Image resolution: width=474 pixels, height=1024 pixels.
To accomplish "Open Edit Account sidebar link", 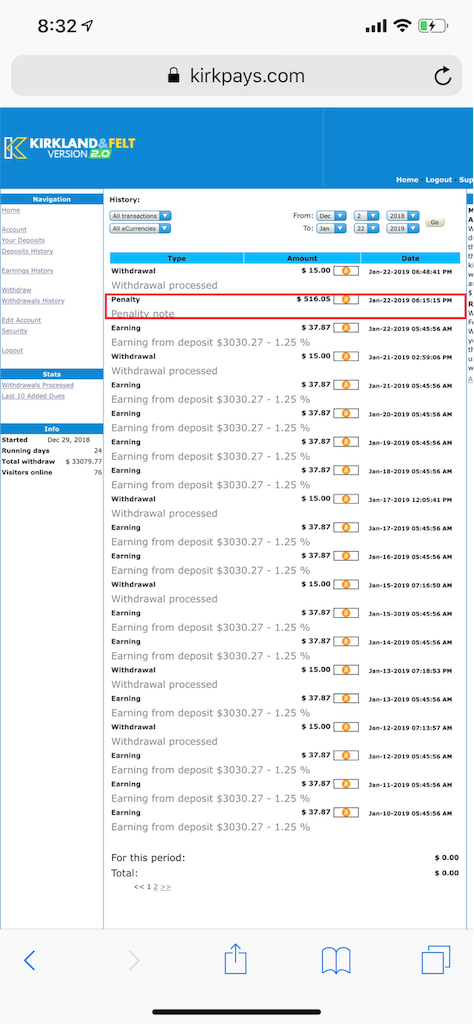I will point(22,320).
